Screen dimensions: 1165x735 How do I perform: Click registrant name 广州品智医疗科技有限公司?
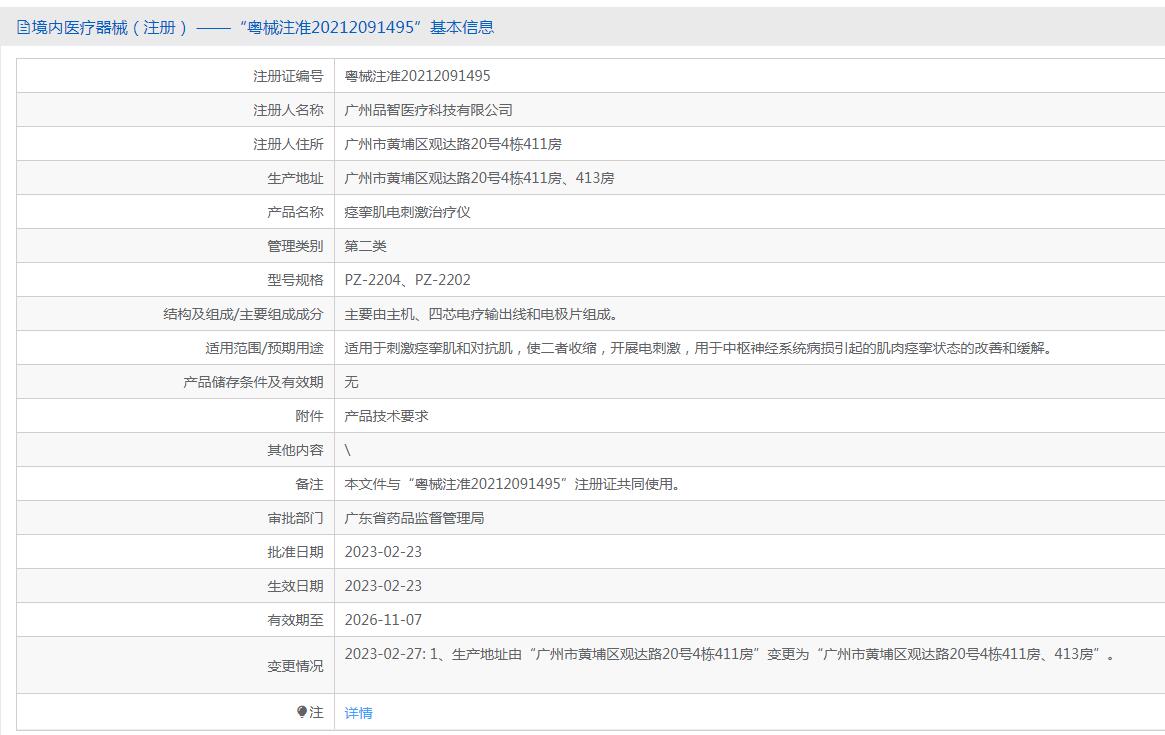tap(428, 110)
